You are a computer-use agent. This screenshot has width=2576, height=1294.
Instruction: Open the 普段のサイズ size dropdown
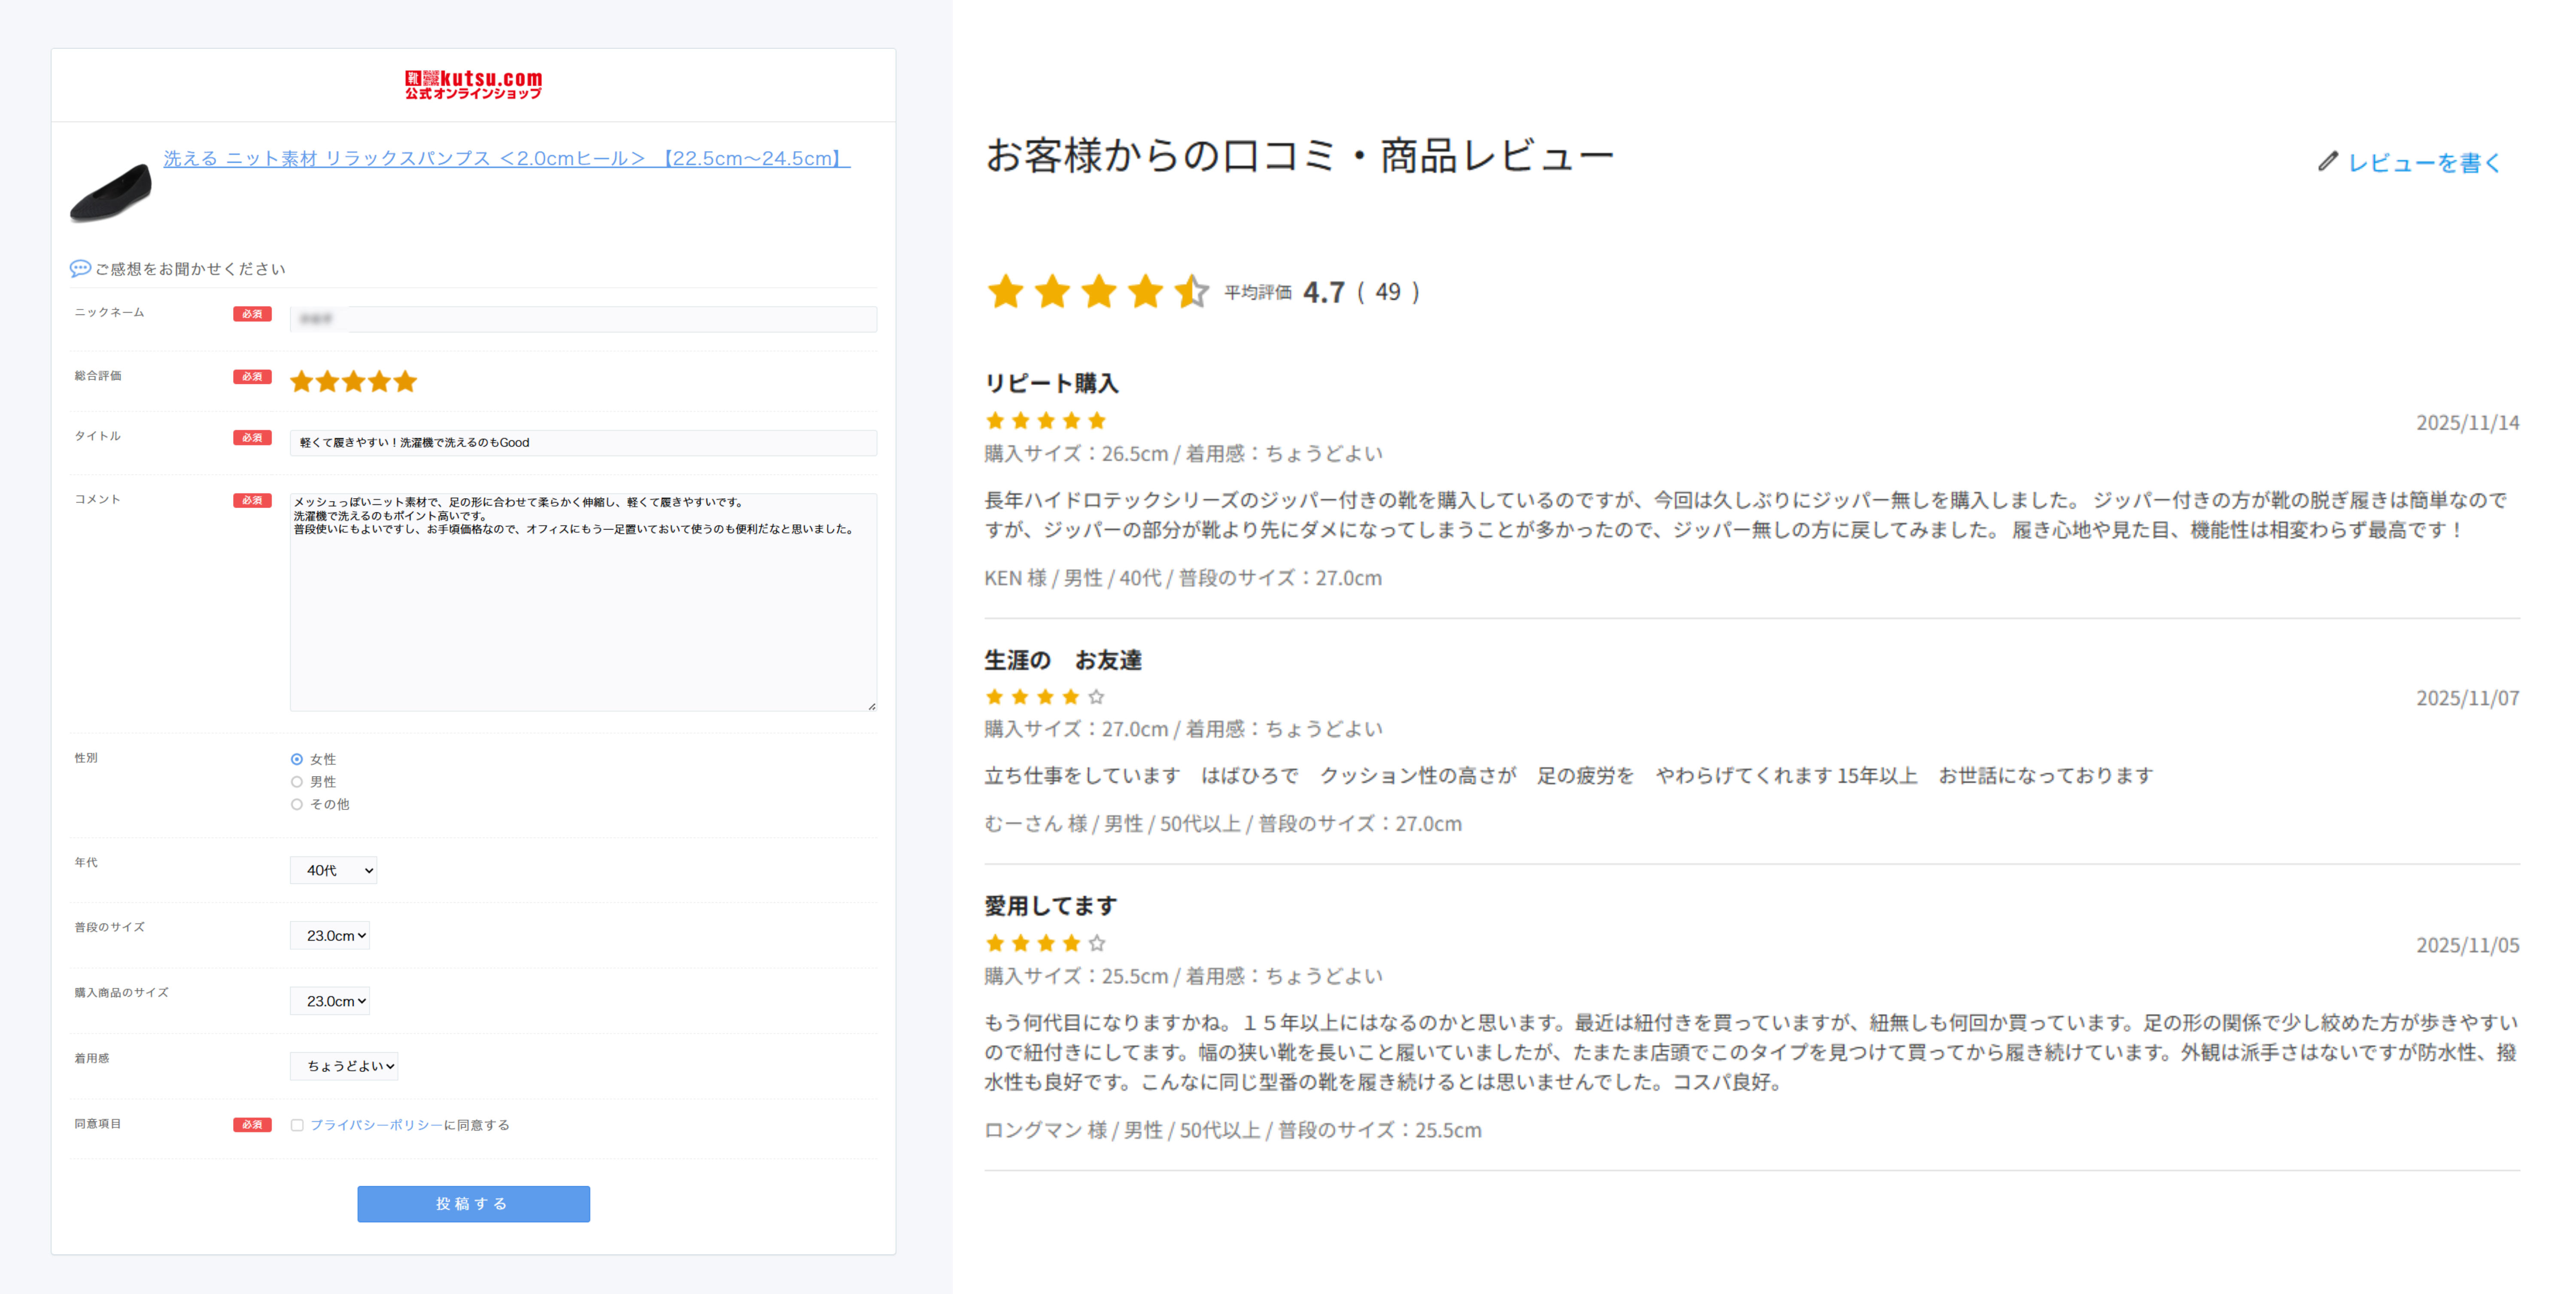click(330, 934)
